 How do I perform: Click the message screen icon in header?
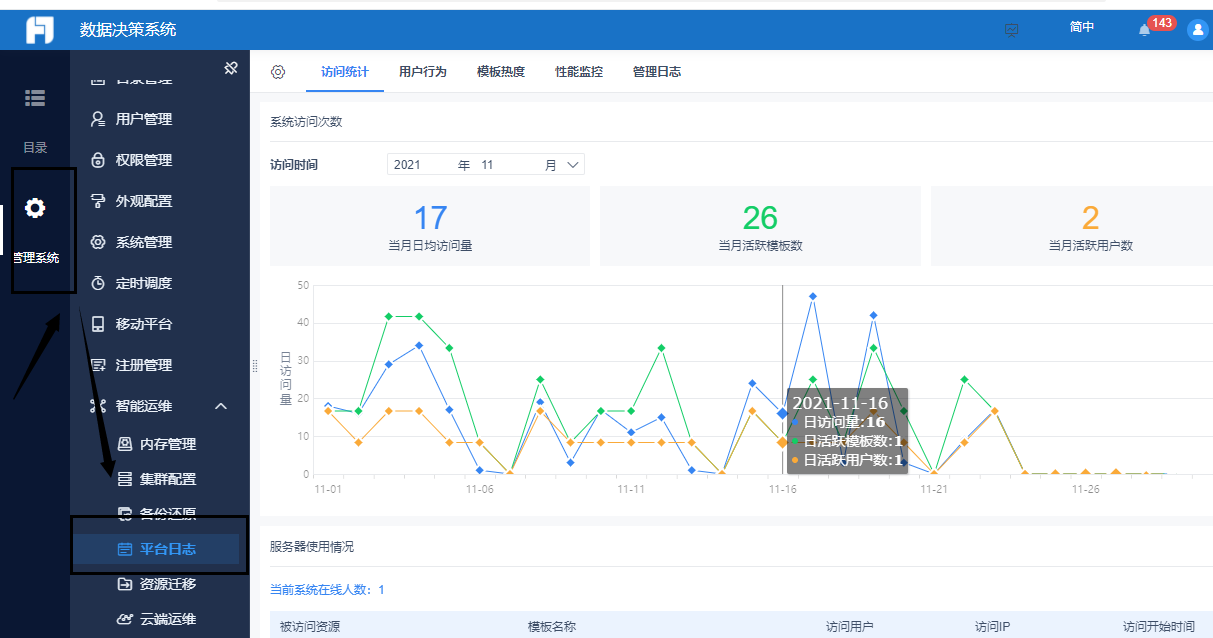1012,30
